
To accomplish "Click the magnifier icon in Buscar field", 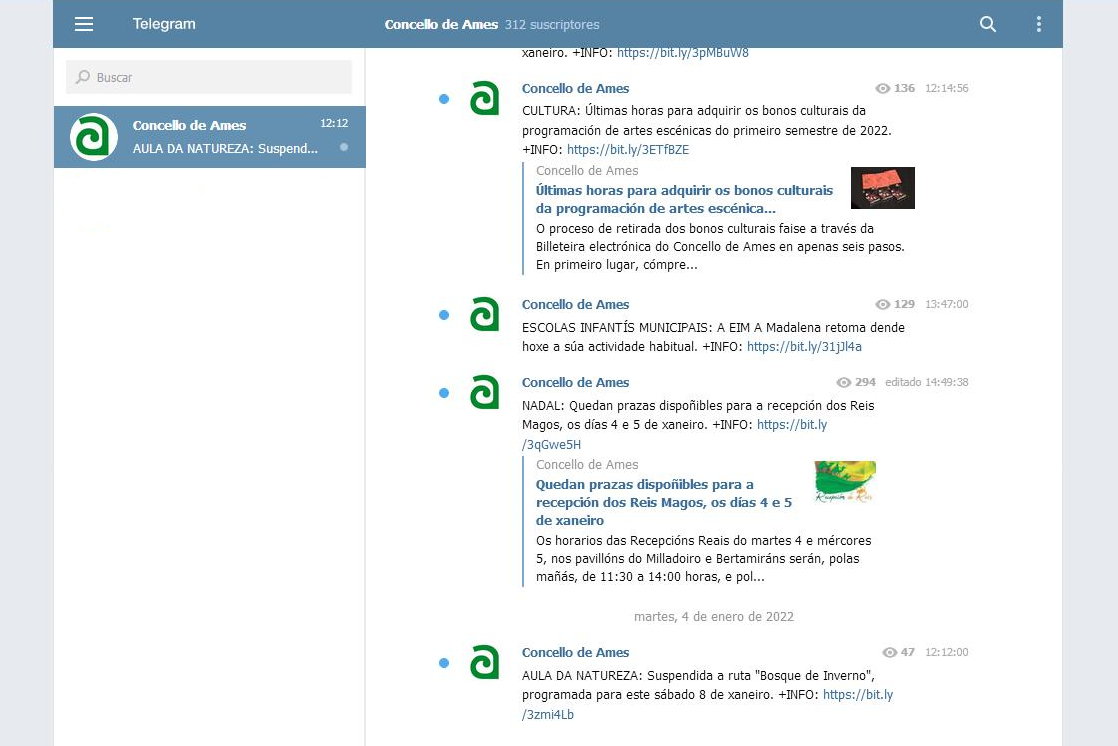I will (83, 77).
